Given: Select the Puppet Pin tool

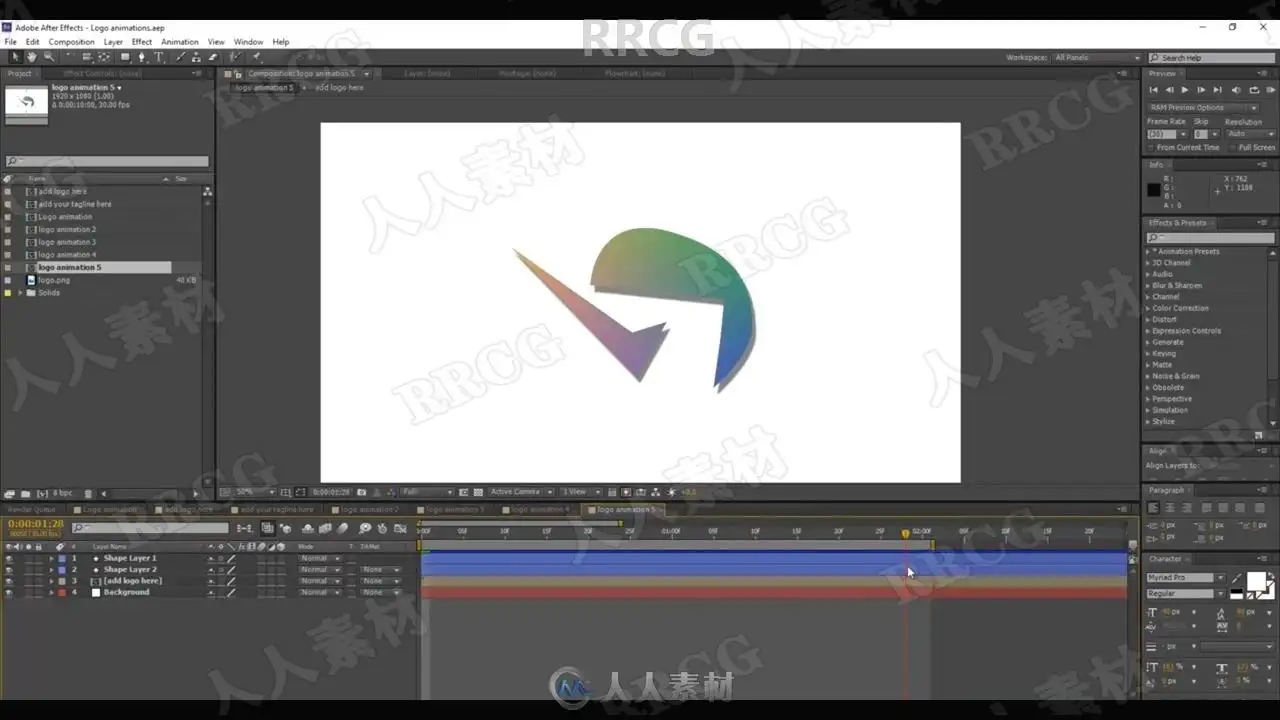Looking at the screenshot, I should (256, 57).
